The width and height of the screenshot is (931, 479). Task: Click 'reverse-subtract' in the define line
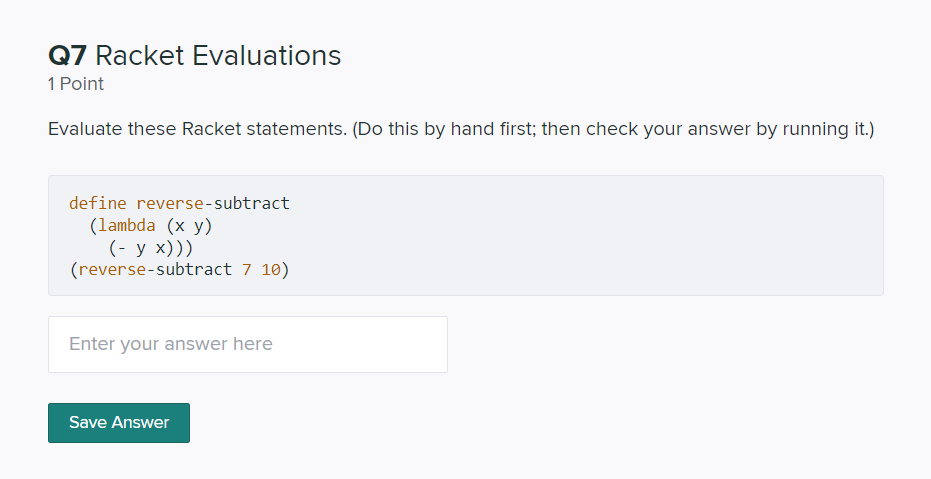(213, 203)
